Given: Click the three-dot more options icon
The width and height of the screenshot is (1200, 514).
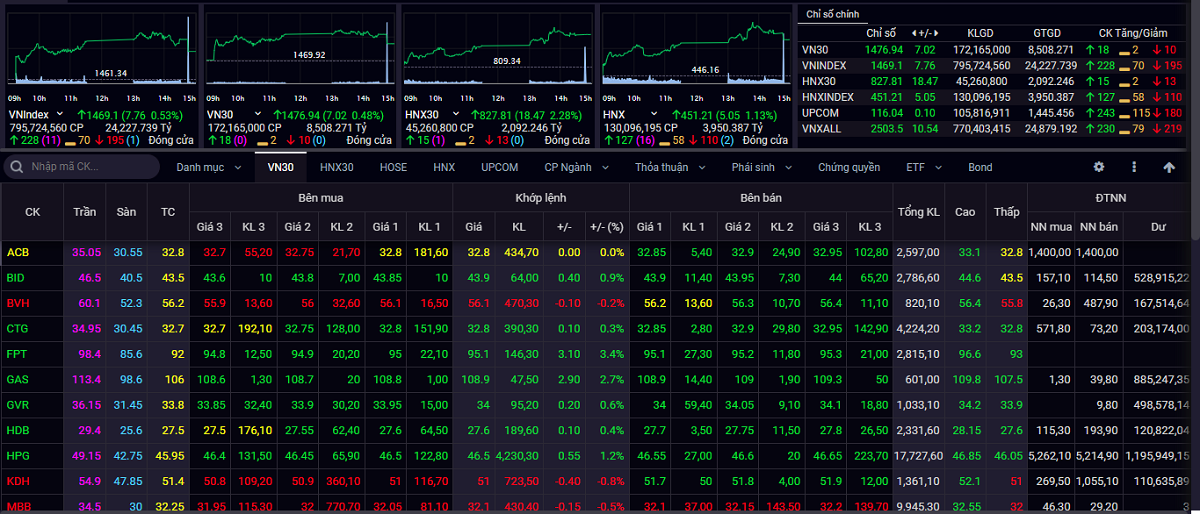Looking at the screenshot, I should [1134, 167].
